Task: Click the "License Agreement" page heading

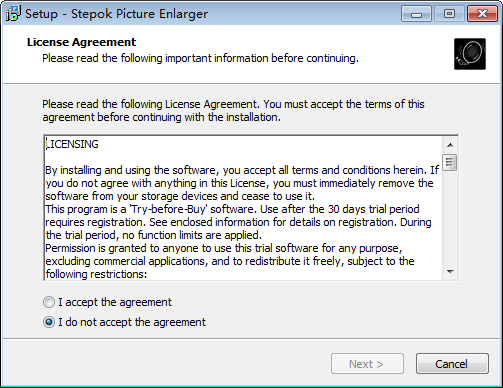Action: [81, 42]
